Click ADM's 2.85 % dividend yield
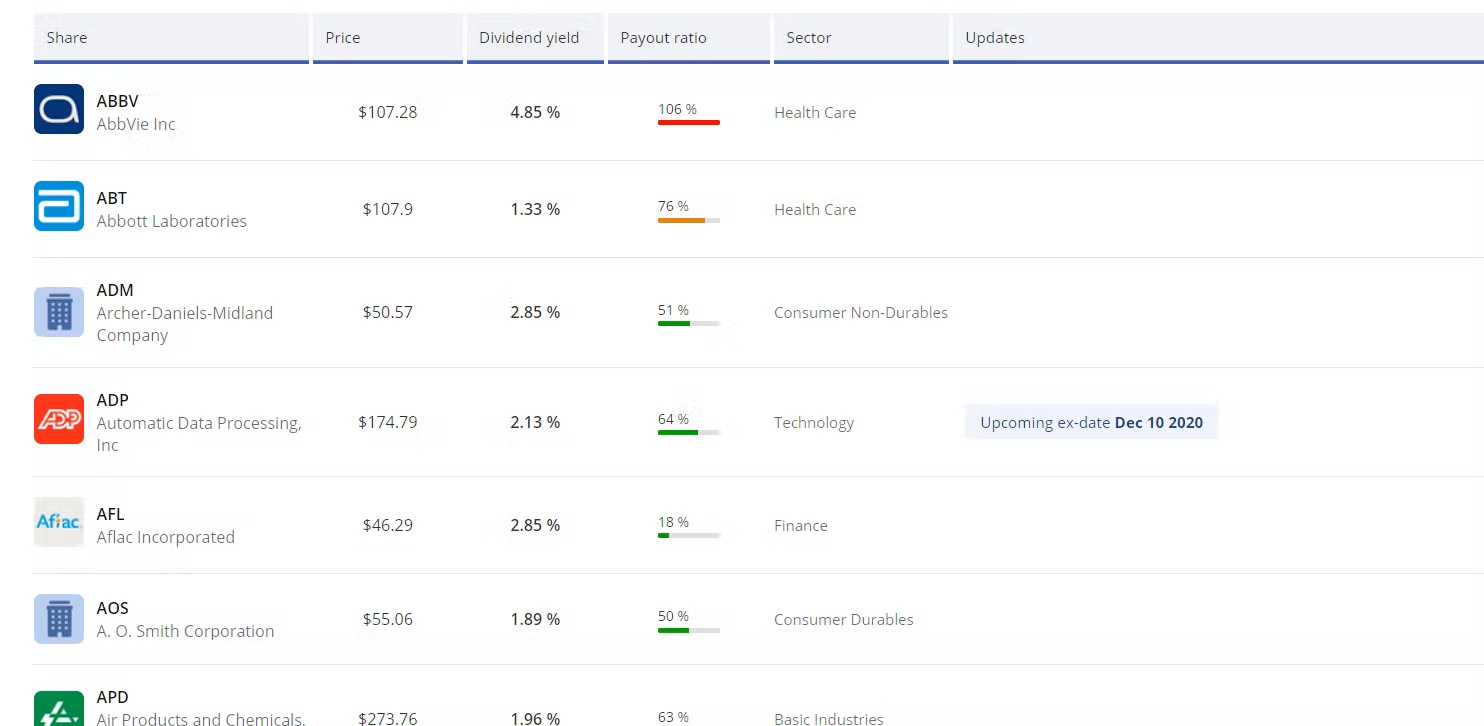Screen dimensions: 1484x726 pos(535,312)
